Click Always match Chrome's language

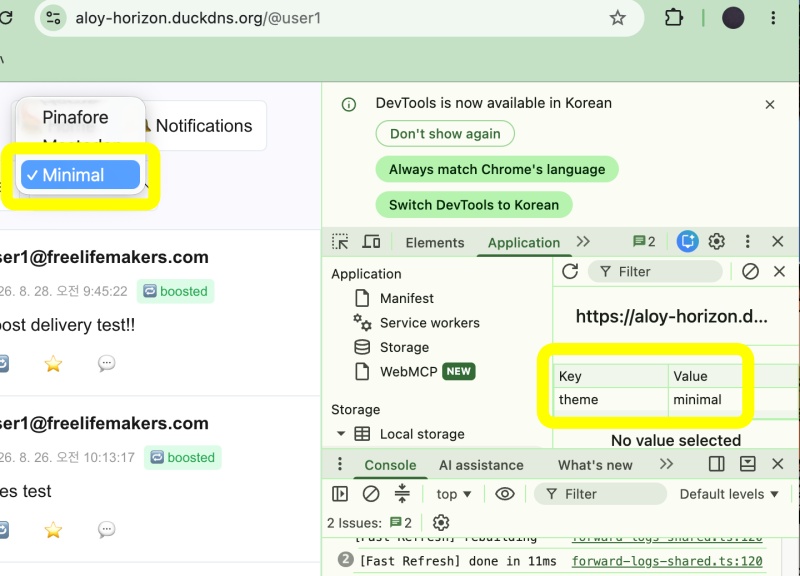point(497,169)
